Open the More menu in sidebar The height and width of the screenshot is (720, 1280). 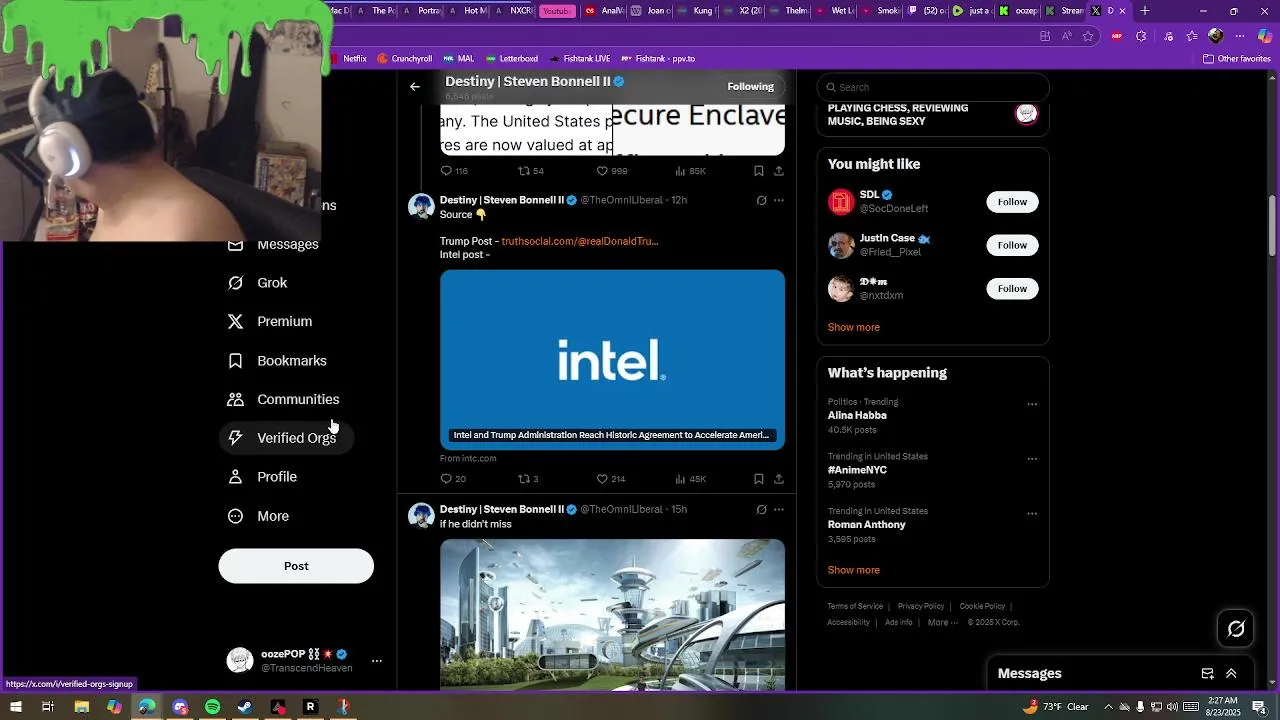coord(259,516)
